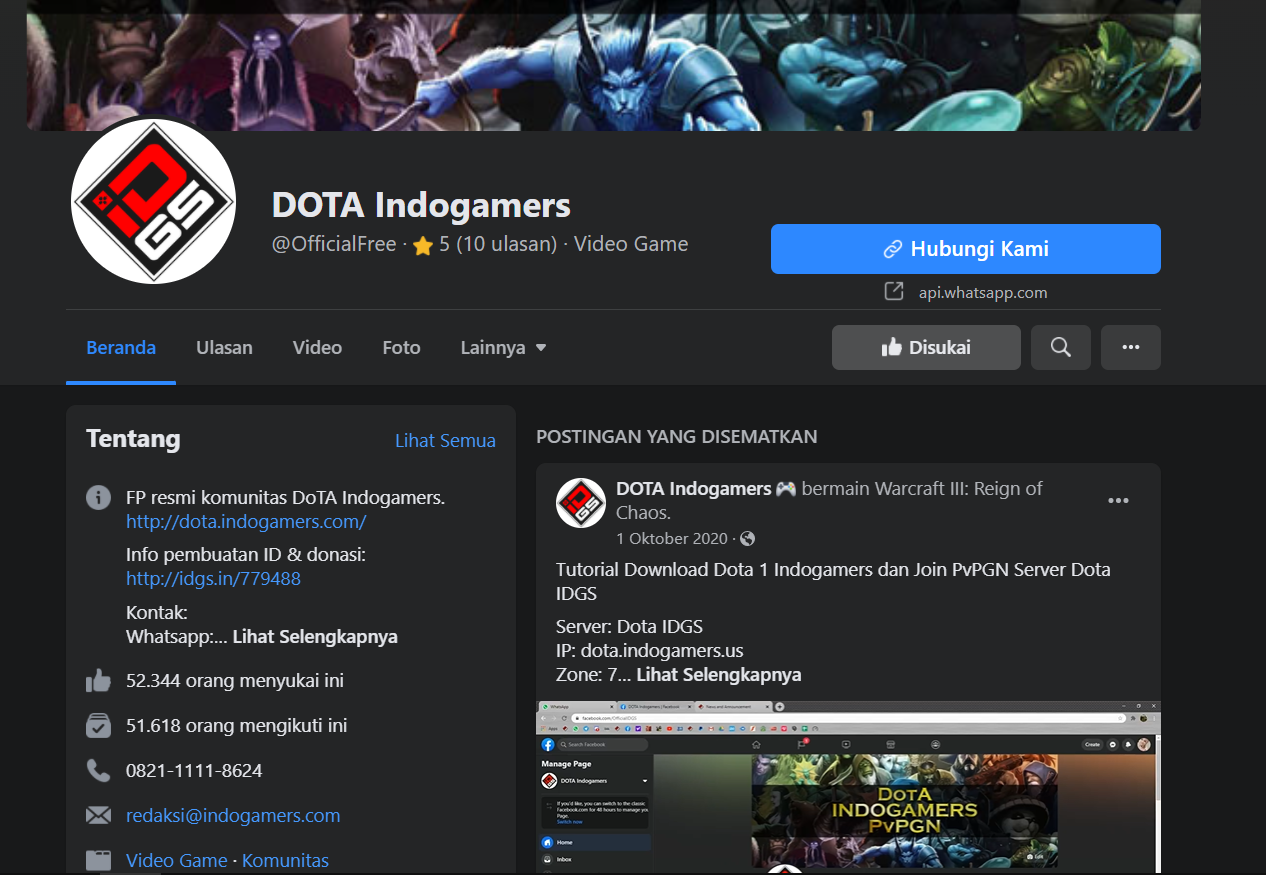Click the POSTINGAN YANG DISEMATKAN heading
1266x875 pixels.
click(x=676, y=437)
